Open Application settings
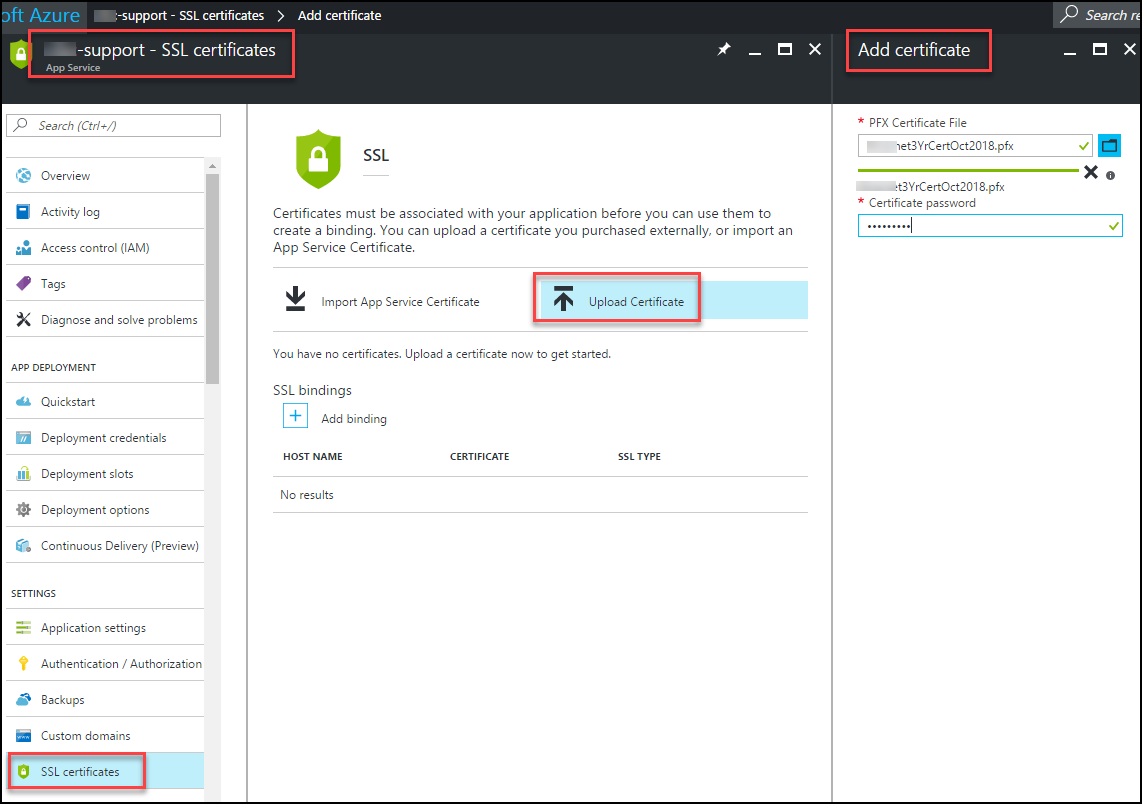The image size is (1142, 804). coord(105,628)
